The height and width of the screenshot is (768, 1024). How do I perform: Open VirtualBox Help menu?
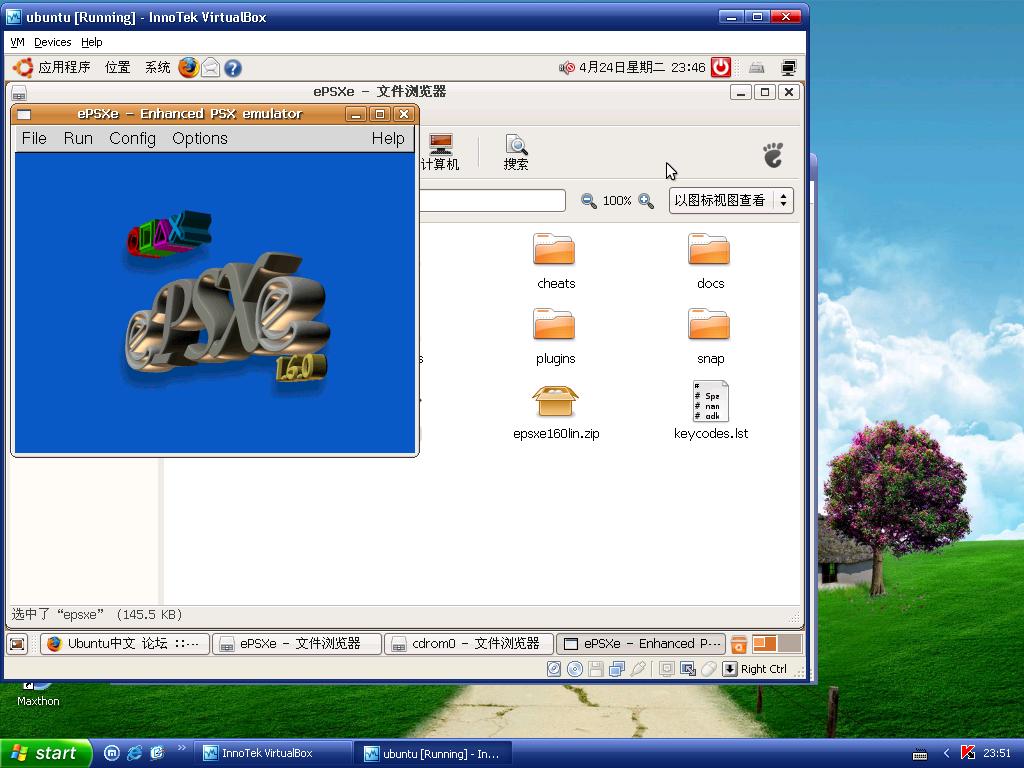(91, 42)
